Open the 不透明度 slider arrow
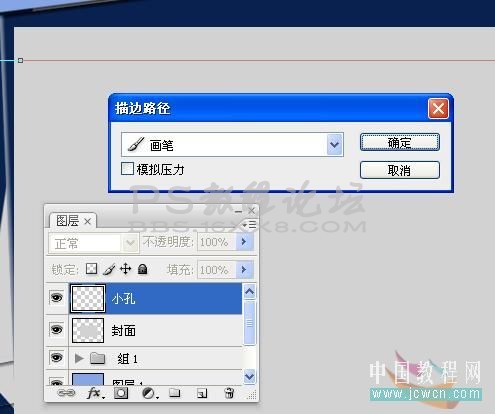This screenshot has height=414, width=495. point(244,242)
